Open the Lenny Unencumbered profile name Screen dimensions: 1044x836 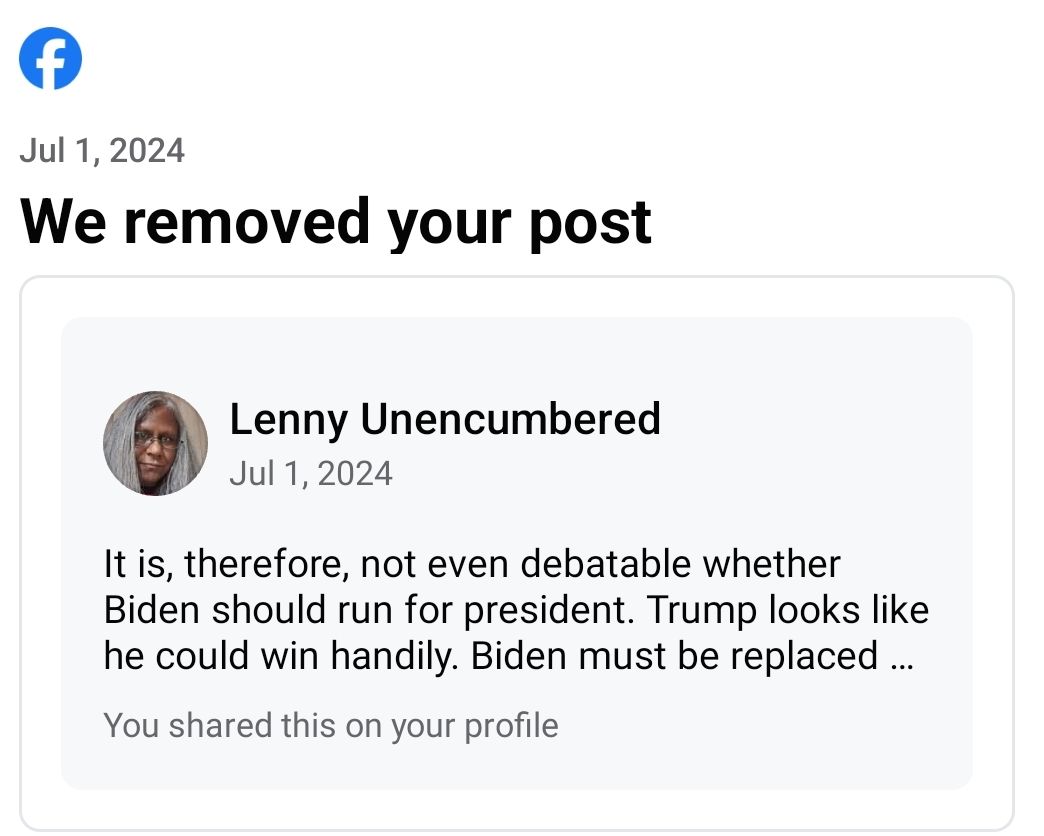[445, 419]
